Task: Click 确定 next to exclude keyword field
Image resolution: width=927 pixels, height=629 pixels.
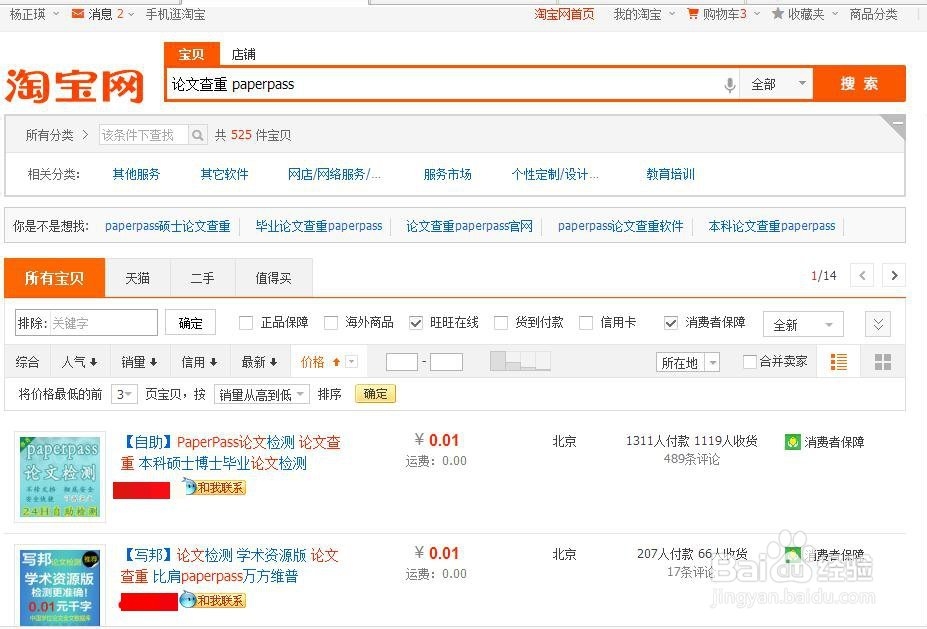Action: click(190, 323)
